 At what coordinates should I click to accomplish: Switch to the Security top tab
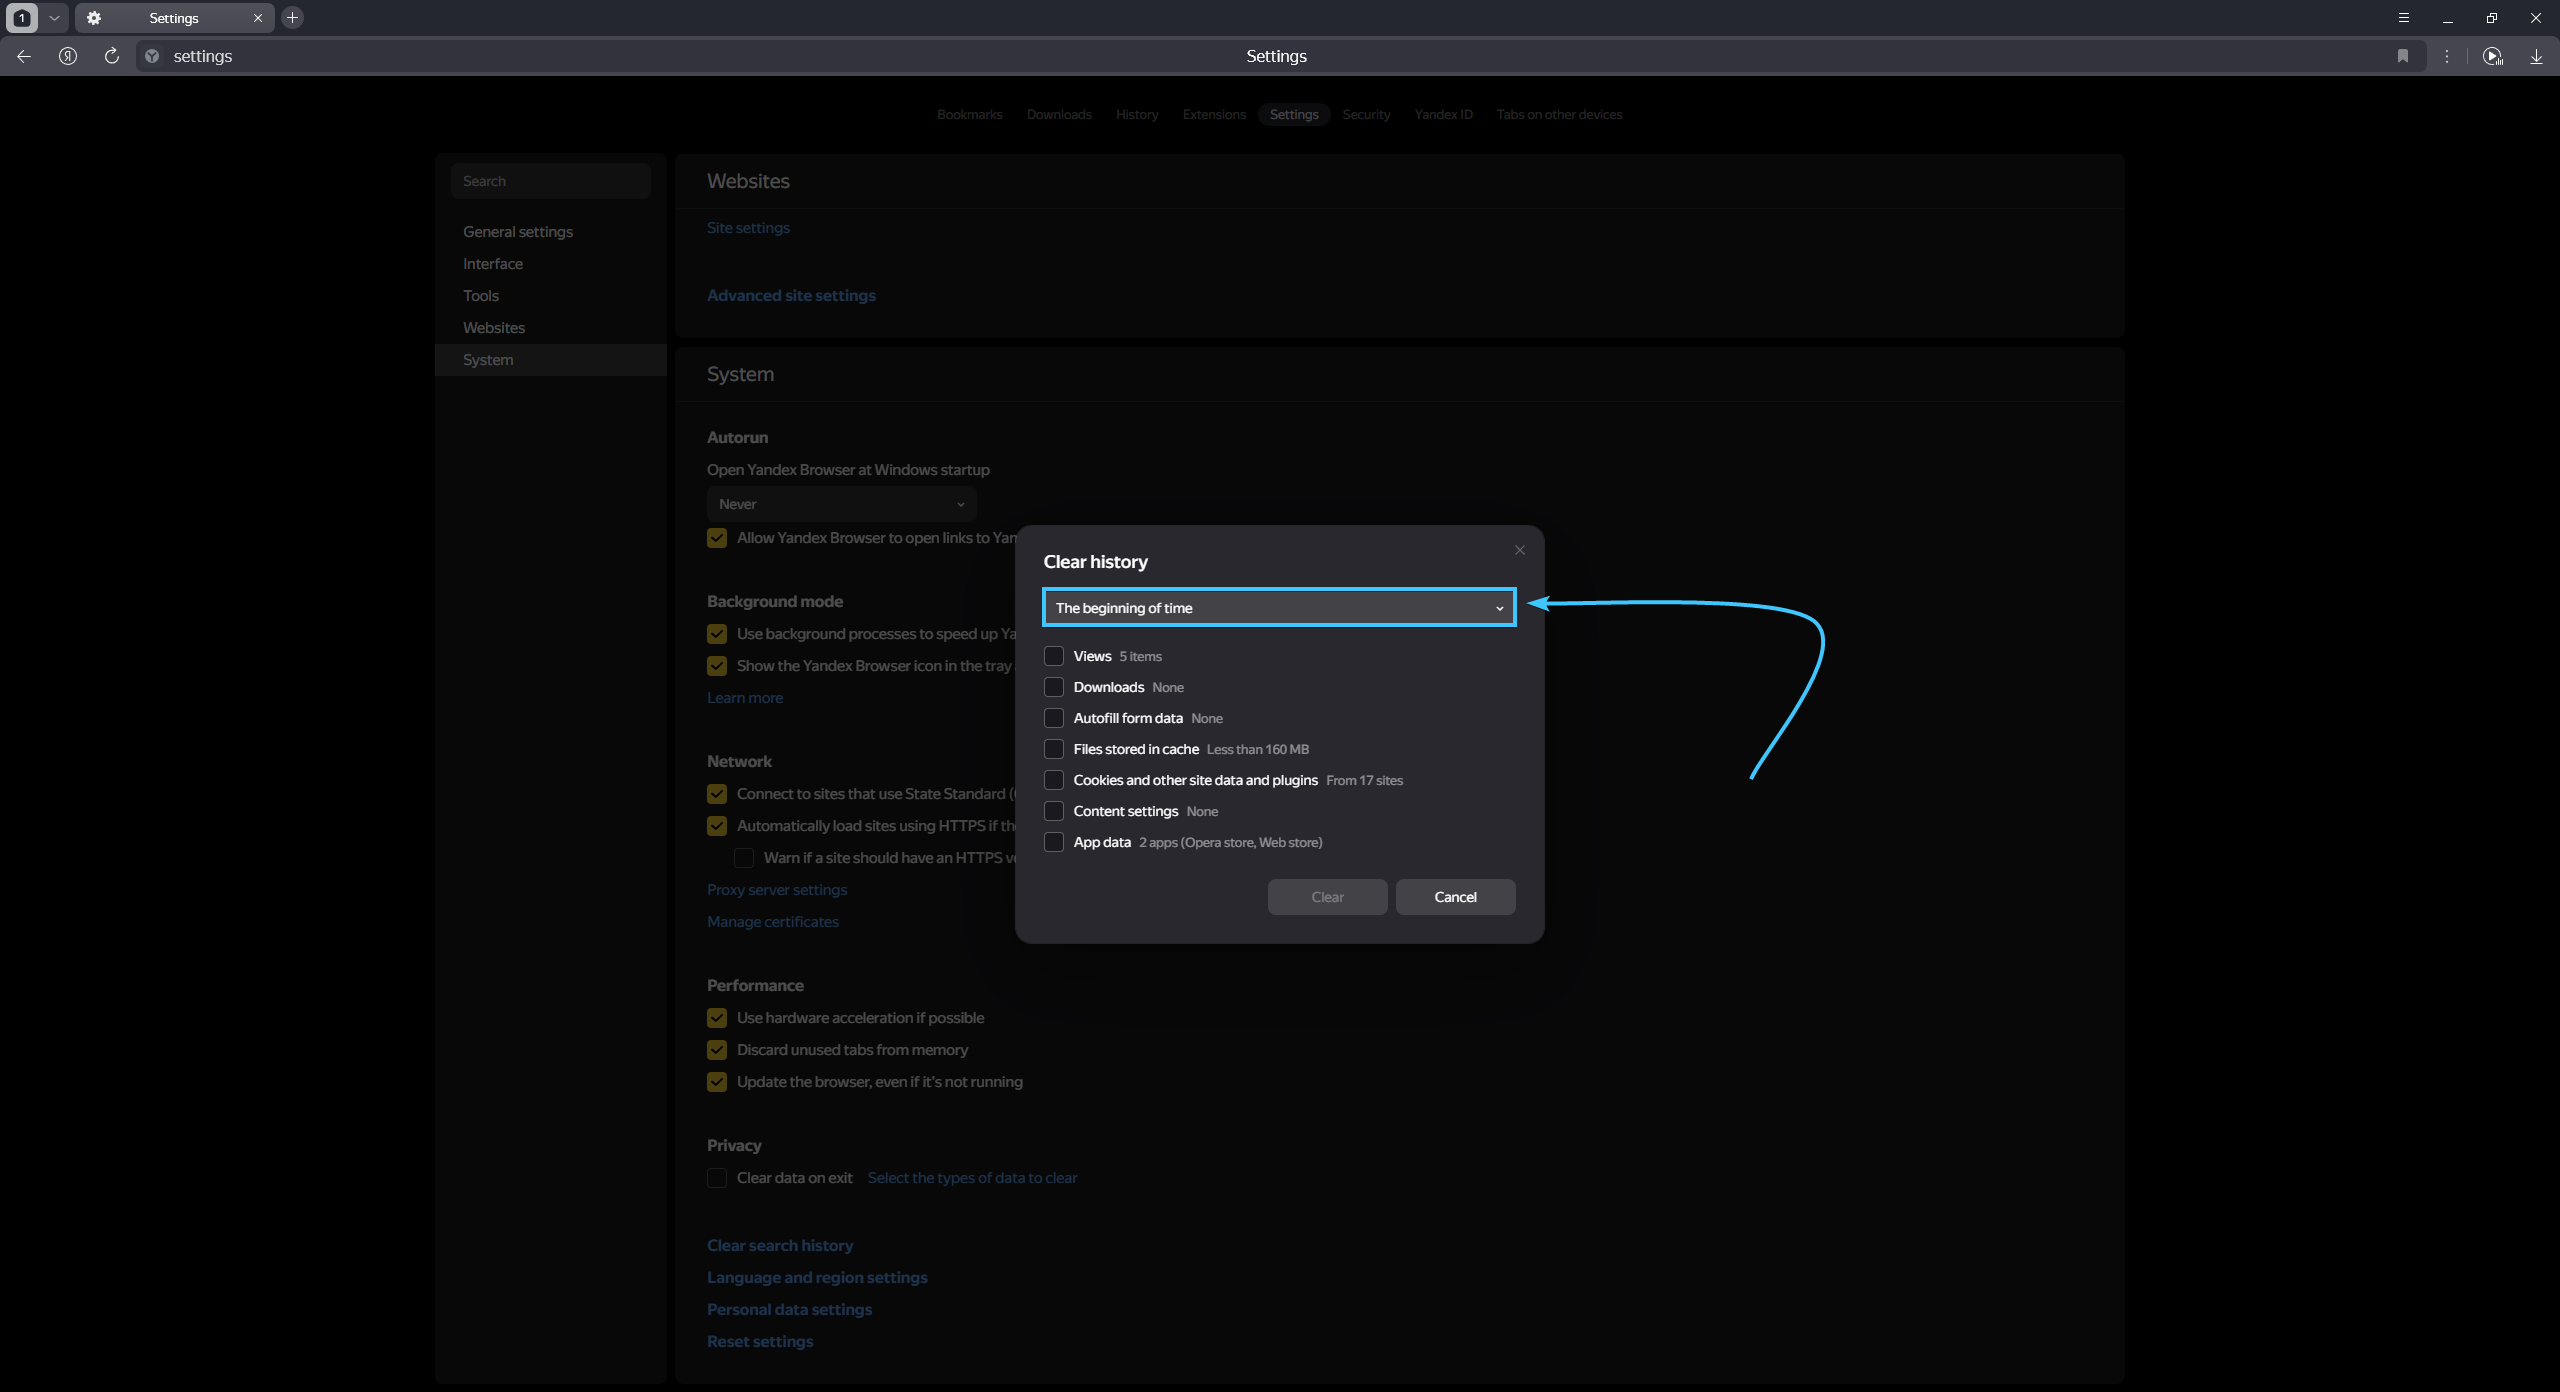(x=1366, y=114)
